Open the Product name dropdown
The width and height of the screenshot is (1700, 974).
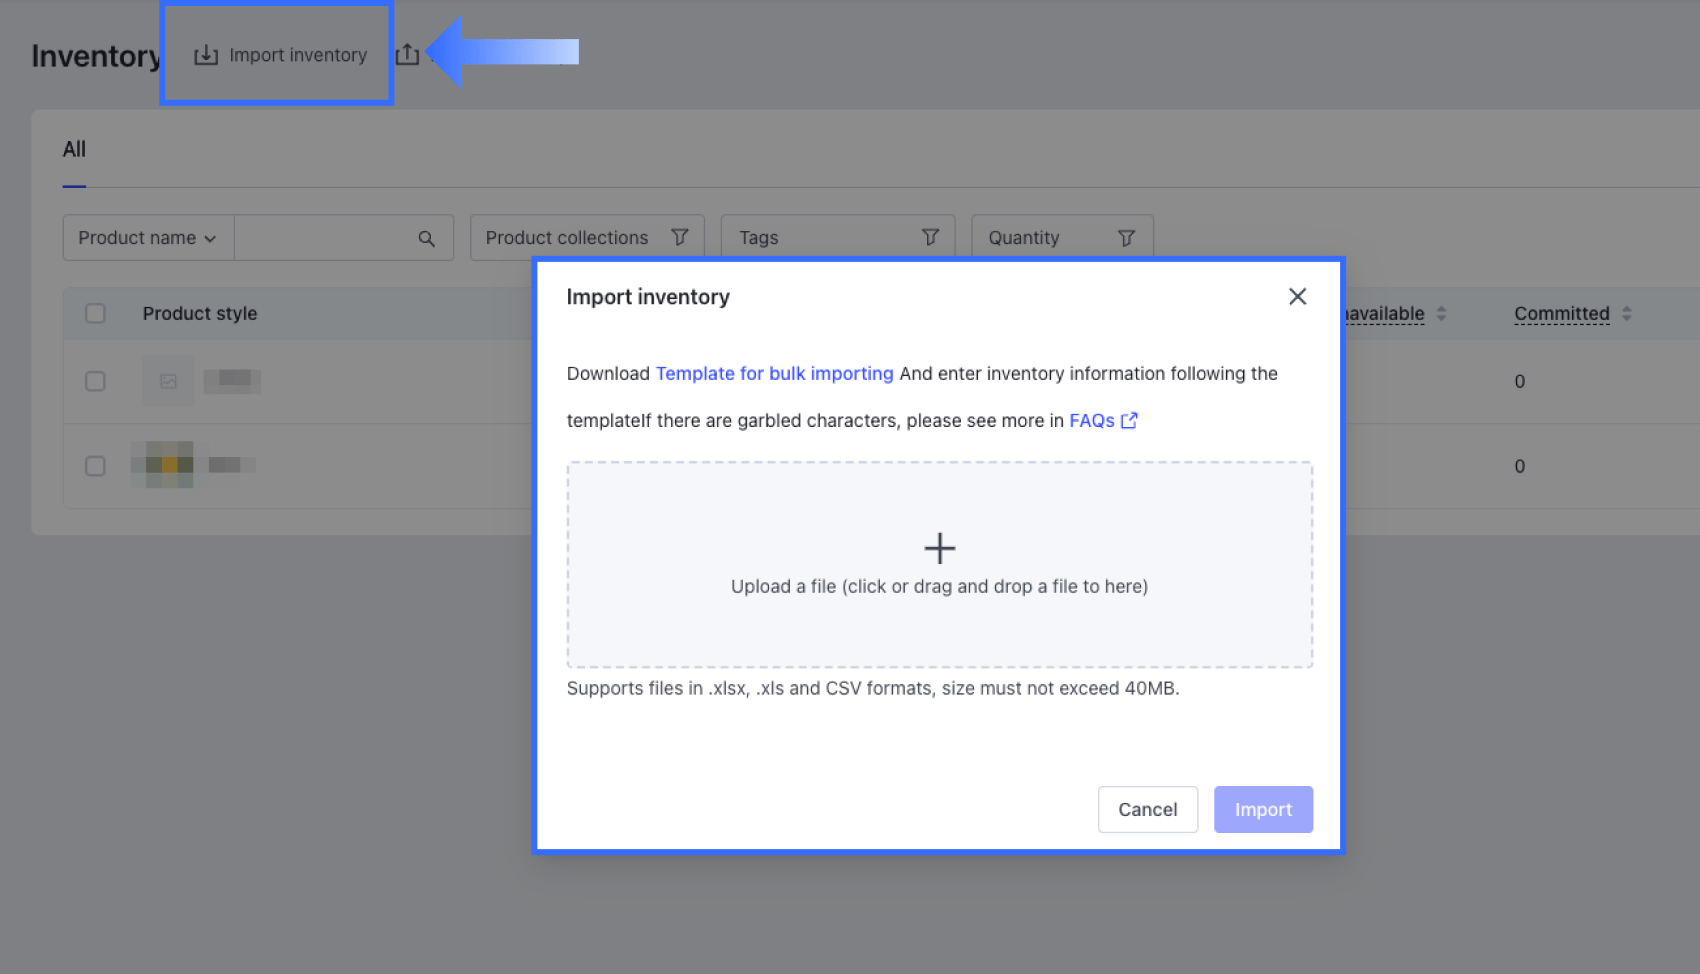[x=147, y=238]
